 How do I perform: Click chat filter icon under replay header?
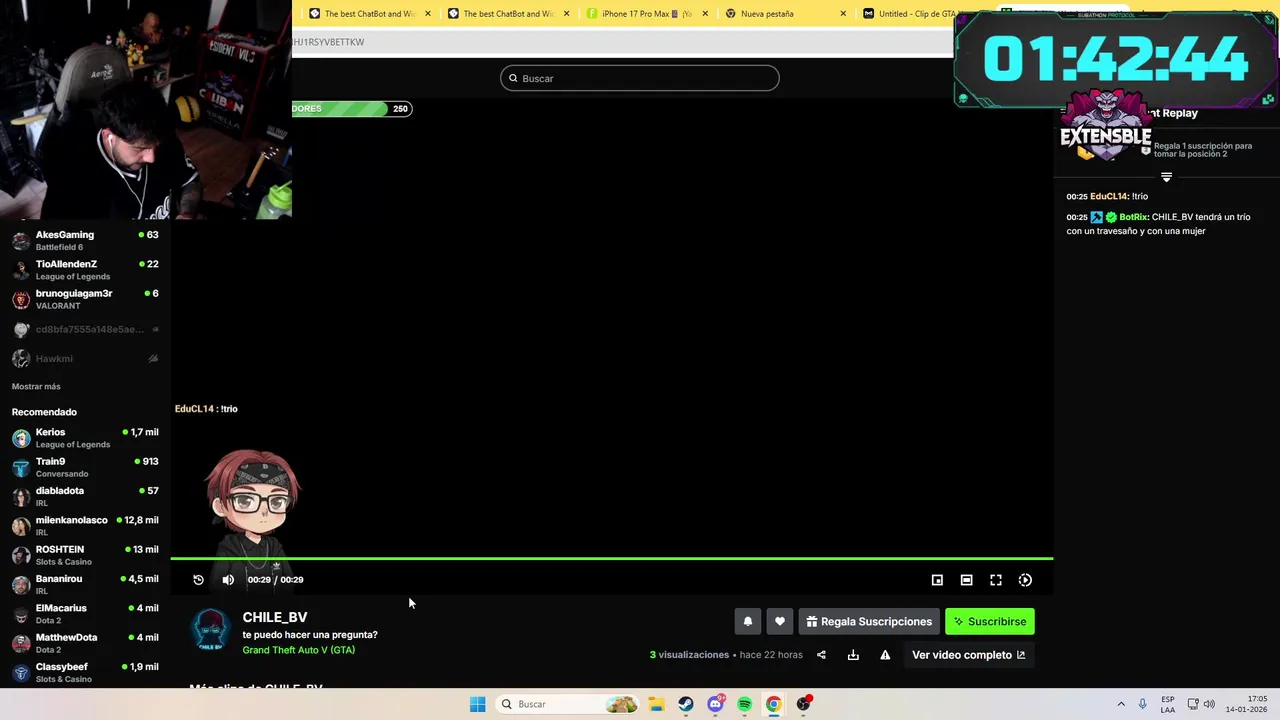1166,177
